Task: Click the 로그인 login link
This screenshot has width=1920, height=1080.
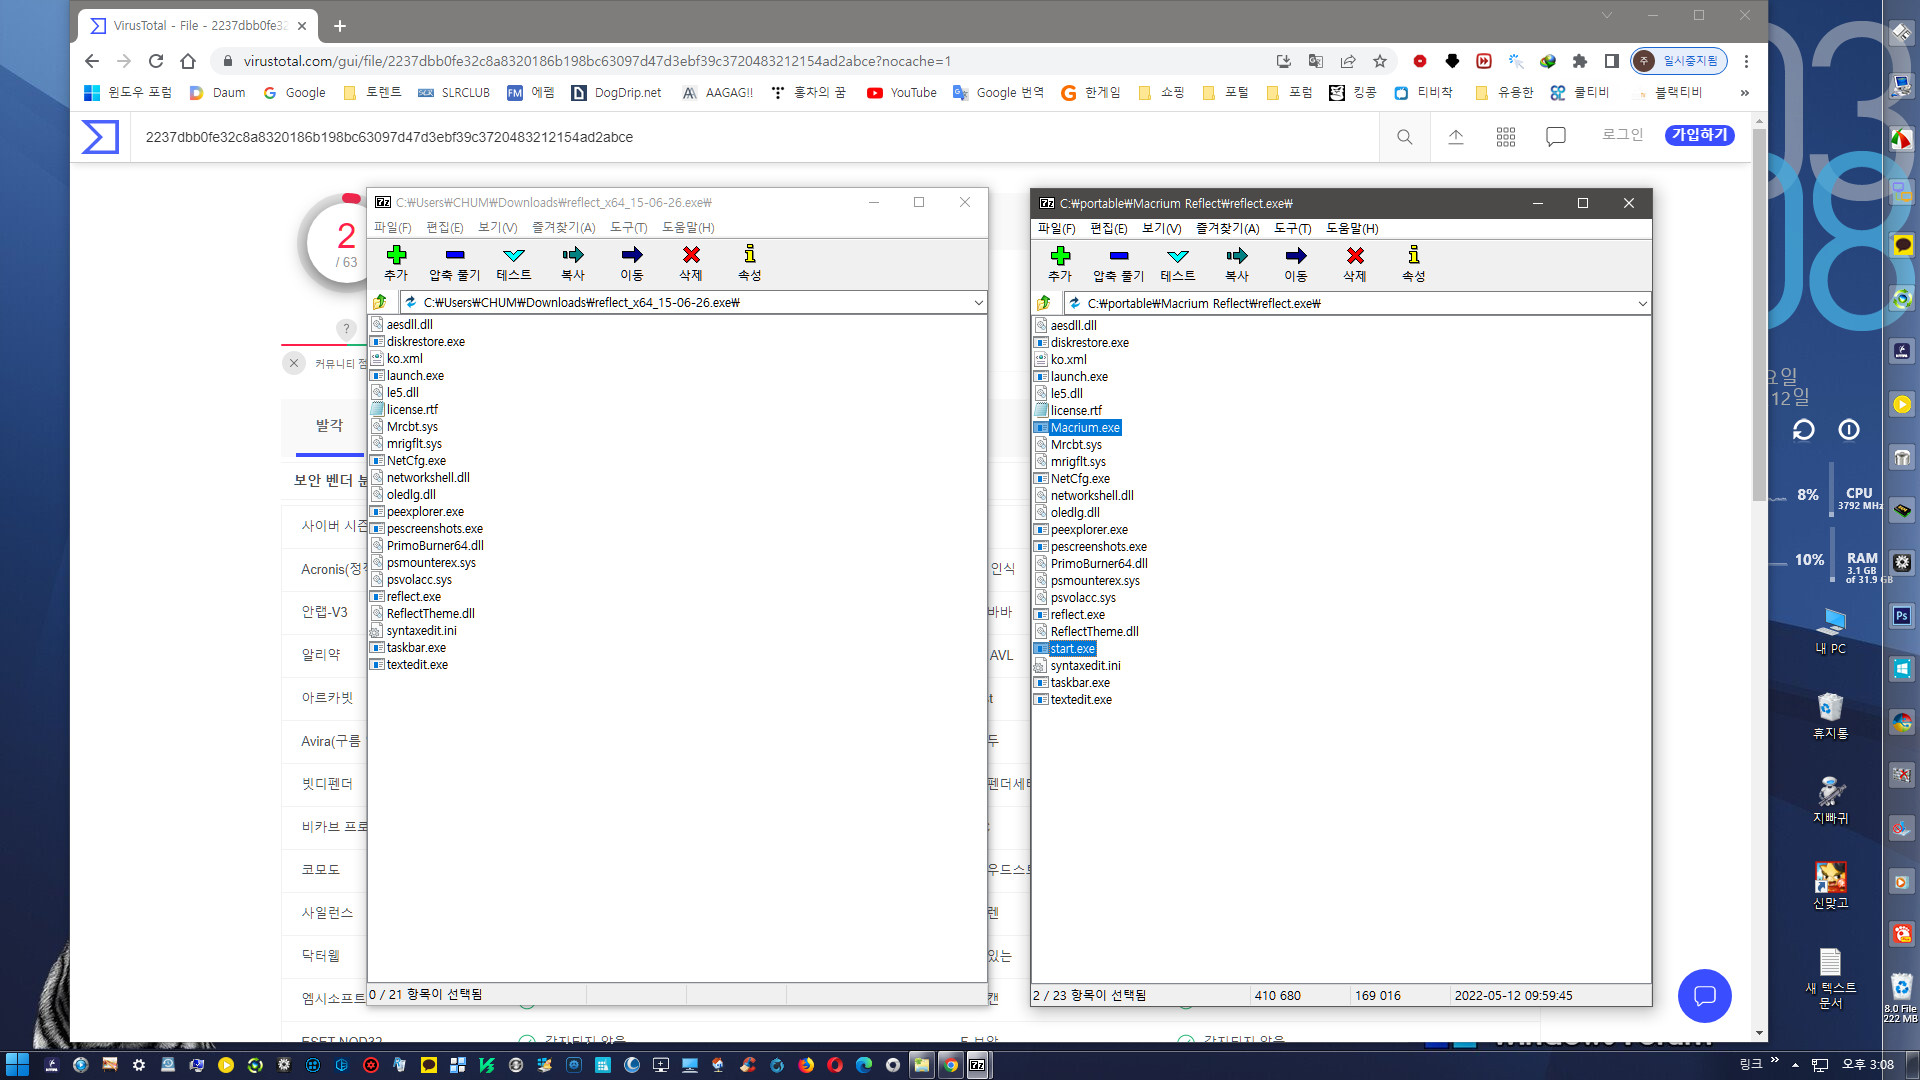Action: (1623, 134)
